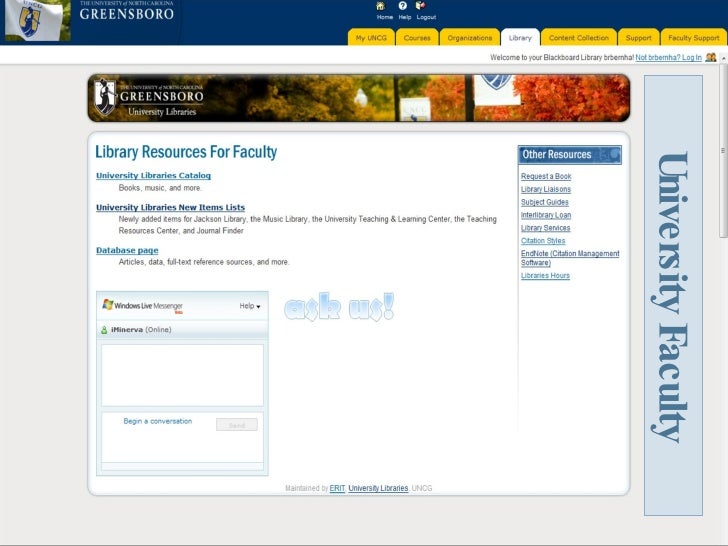
Task: Open the Messenger Help dropdown
Action: pyautogui.click(x=250, y=306)
